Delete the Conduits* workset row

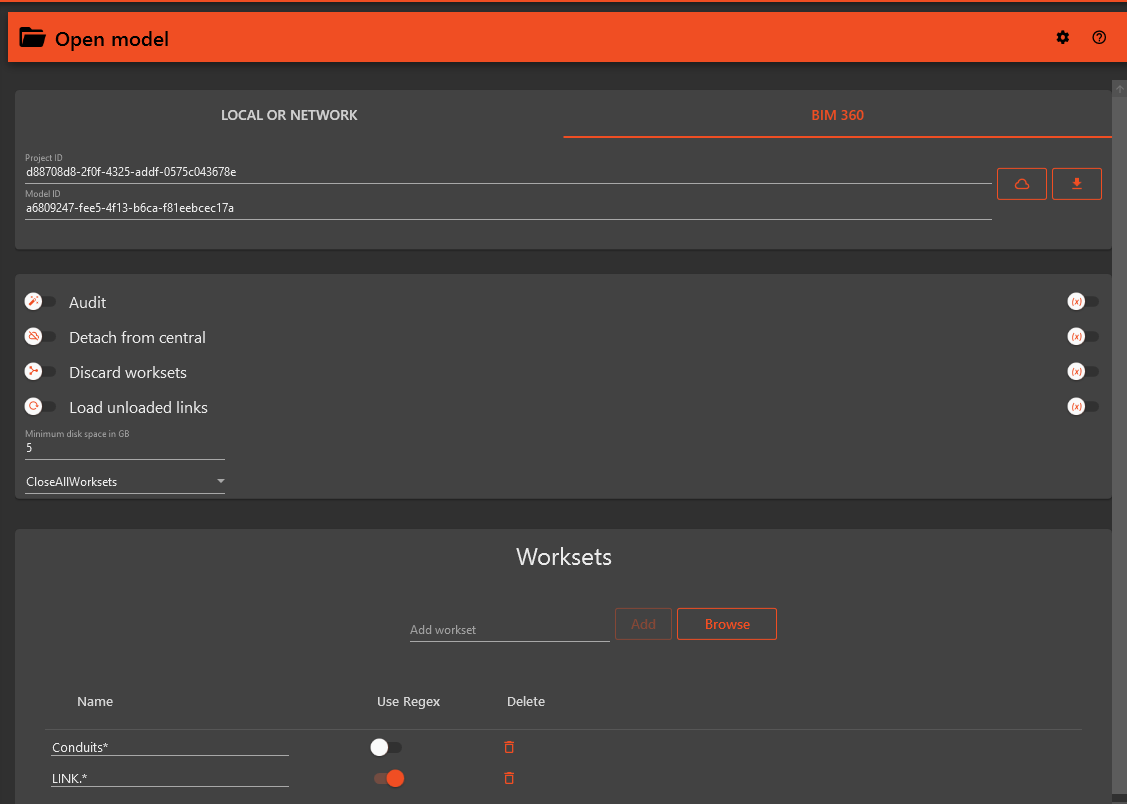point(509,747)
